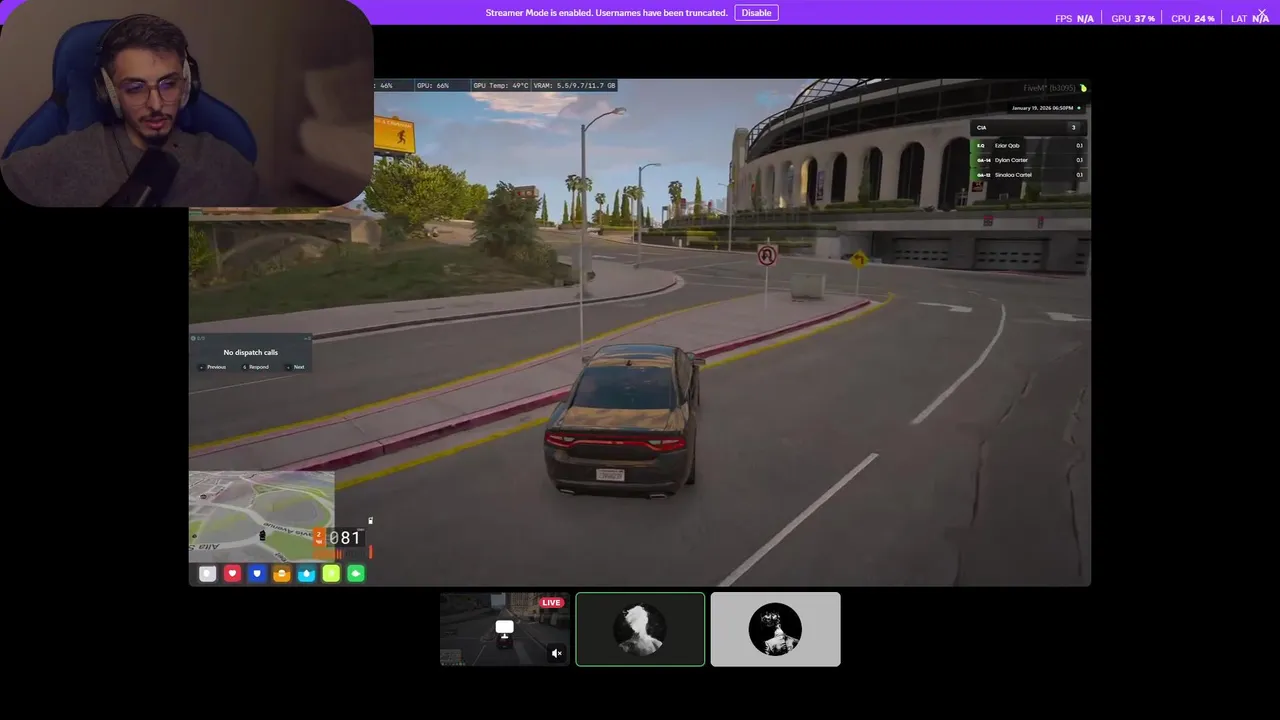Viewport: 1280px width, 720px height.
Task: Click the monitor icon on stream thumbnail
Action: point(505,628)
